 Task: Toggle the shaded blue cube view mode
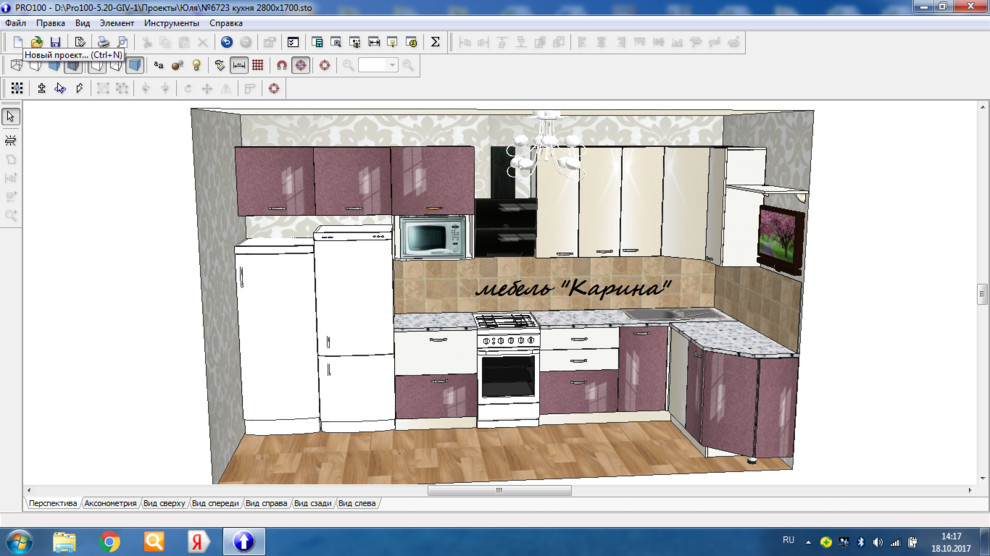point(134,65)
